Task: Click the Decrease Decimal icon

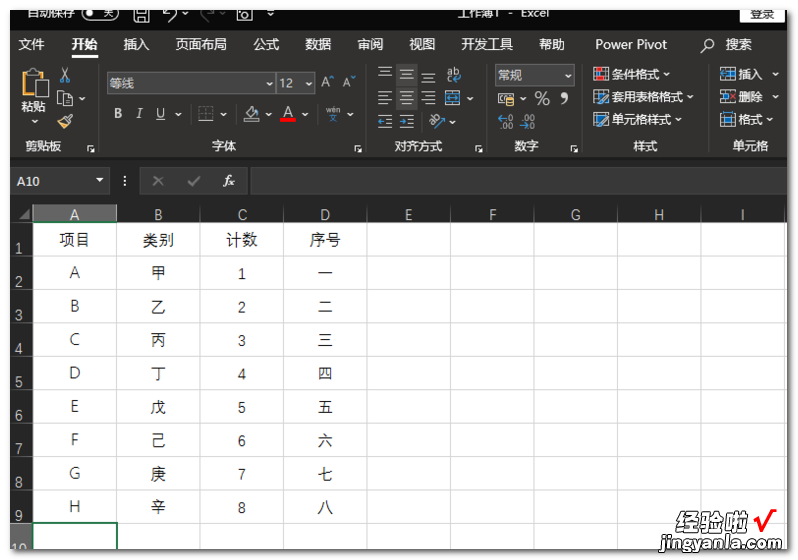Action: (528, 121)
